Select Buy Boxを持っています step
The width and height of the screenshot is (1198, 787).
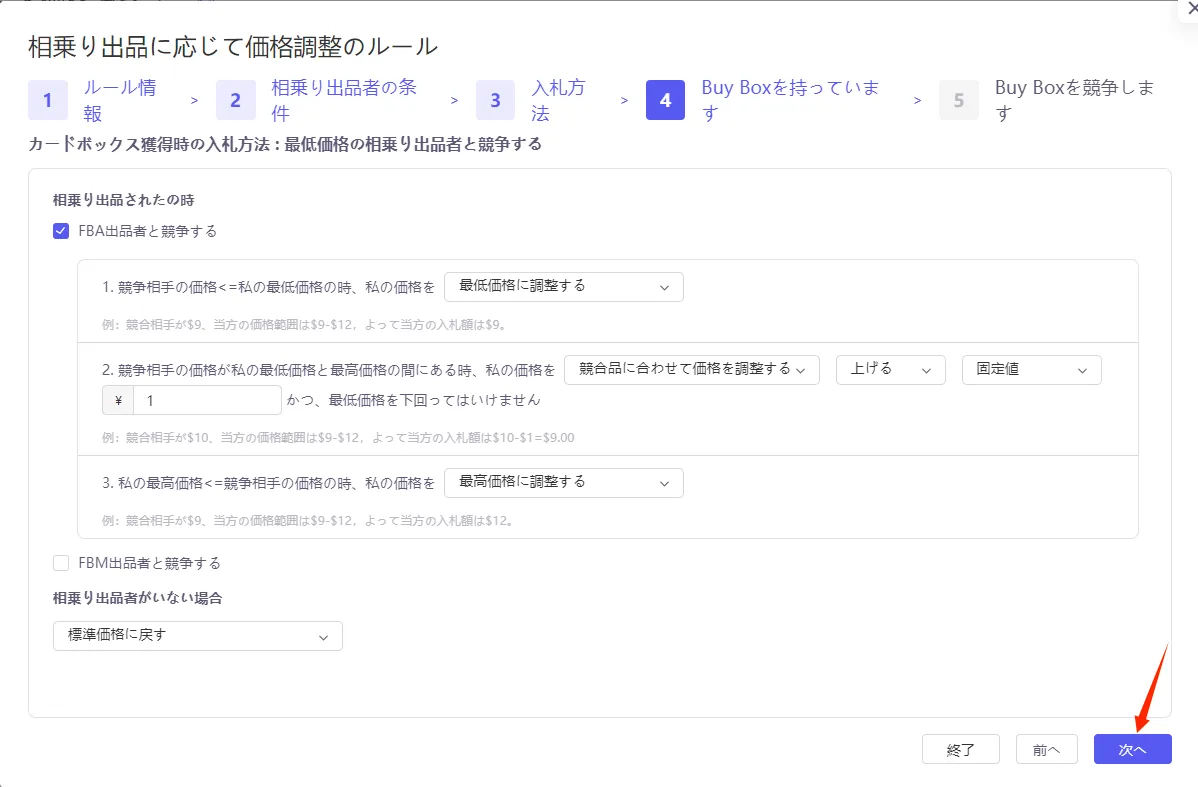791,100
